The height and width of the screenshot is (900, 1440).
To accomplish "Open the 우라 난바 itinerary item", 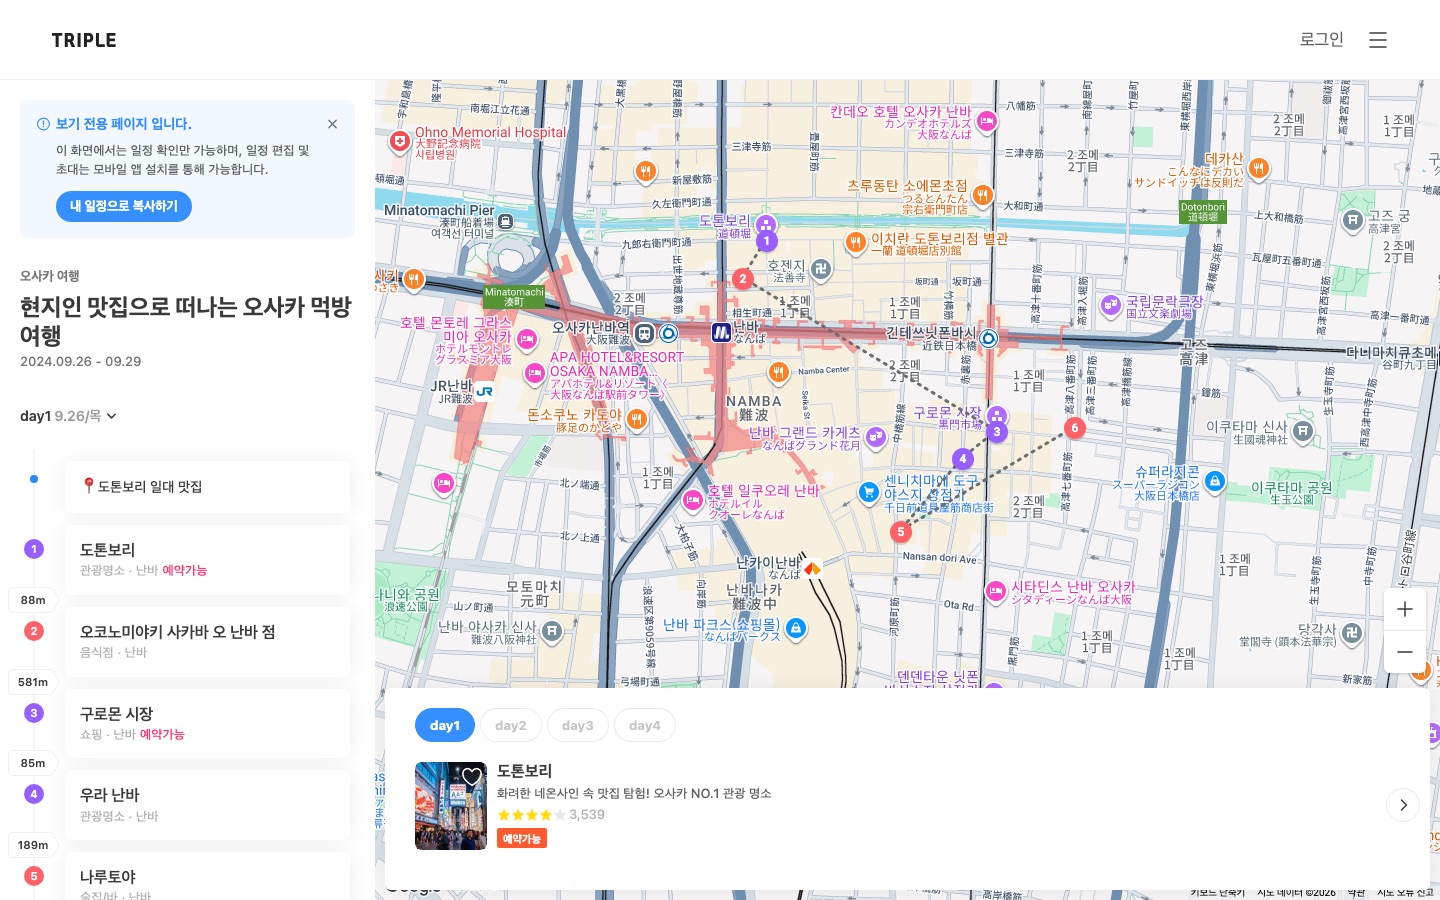I will click(208, 805).
